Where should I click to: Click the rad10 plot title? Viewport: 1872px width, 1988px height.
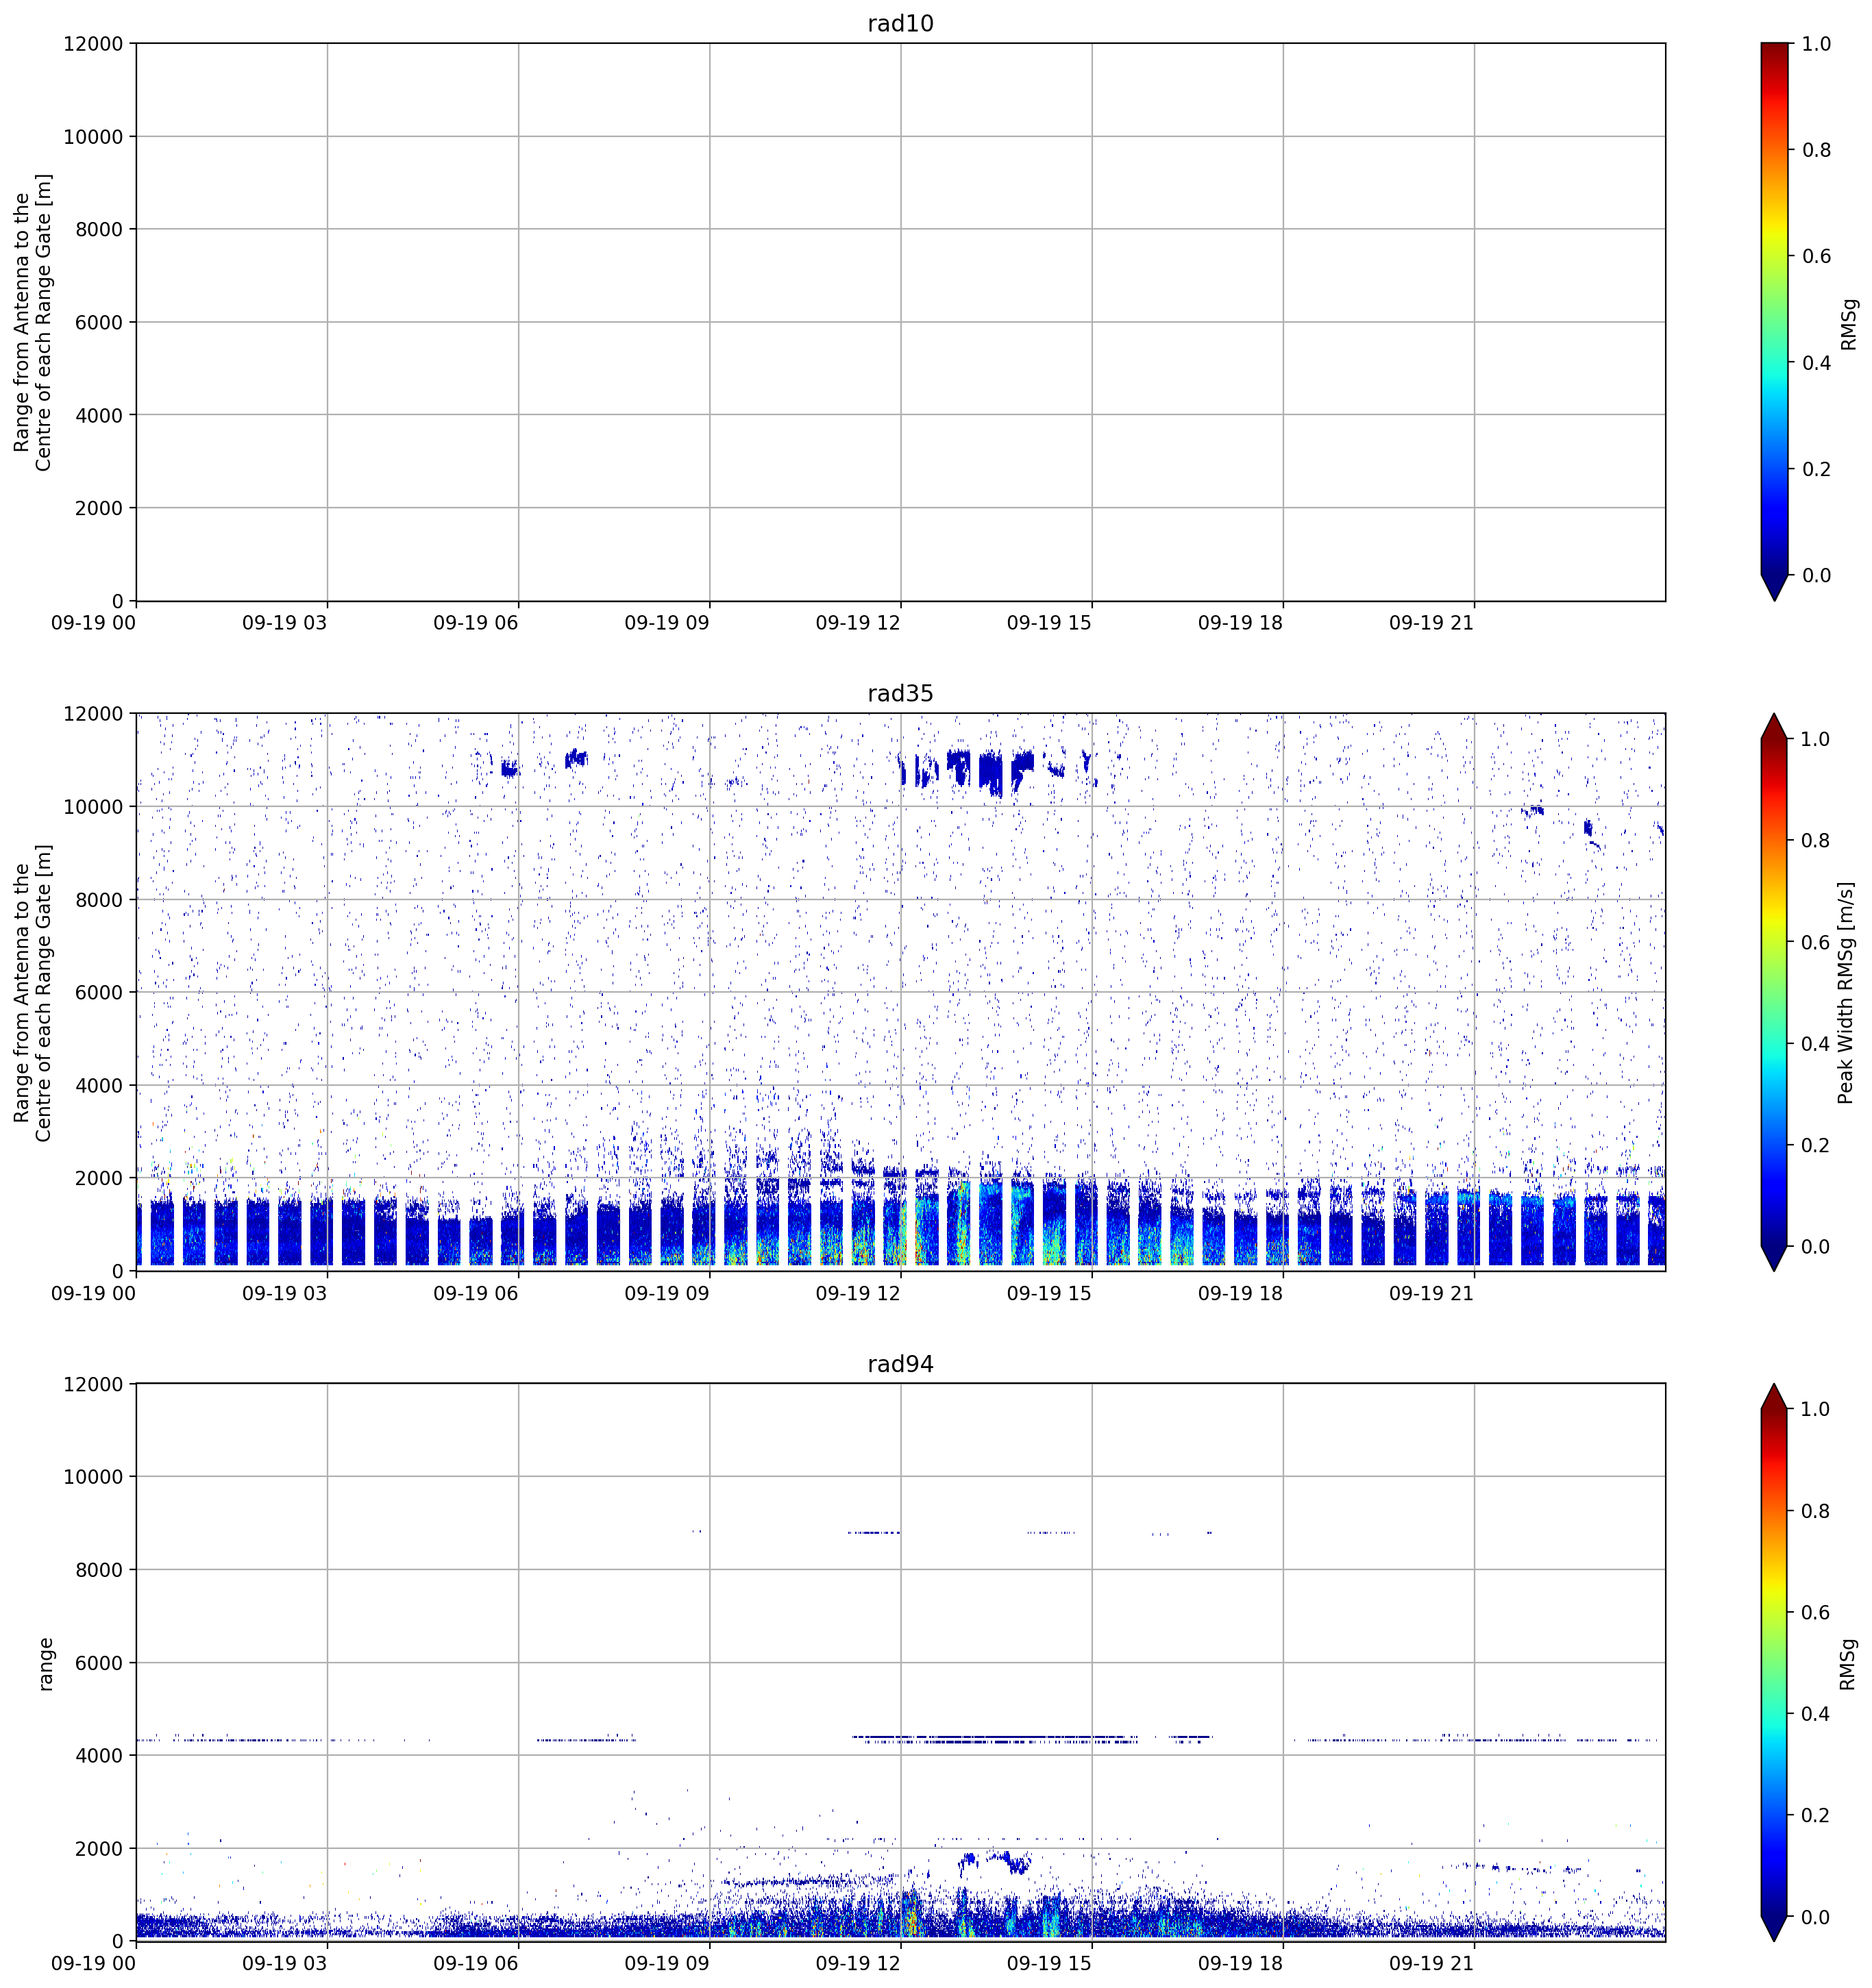(900, 23)
